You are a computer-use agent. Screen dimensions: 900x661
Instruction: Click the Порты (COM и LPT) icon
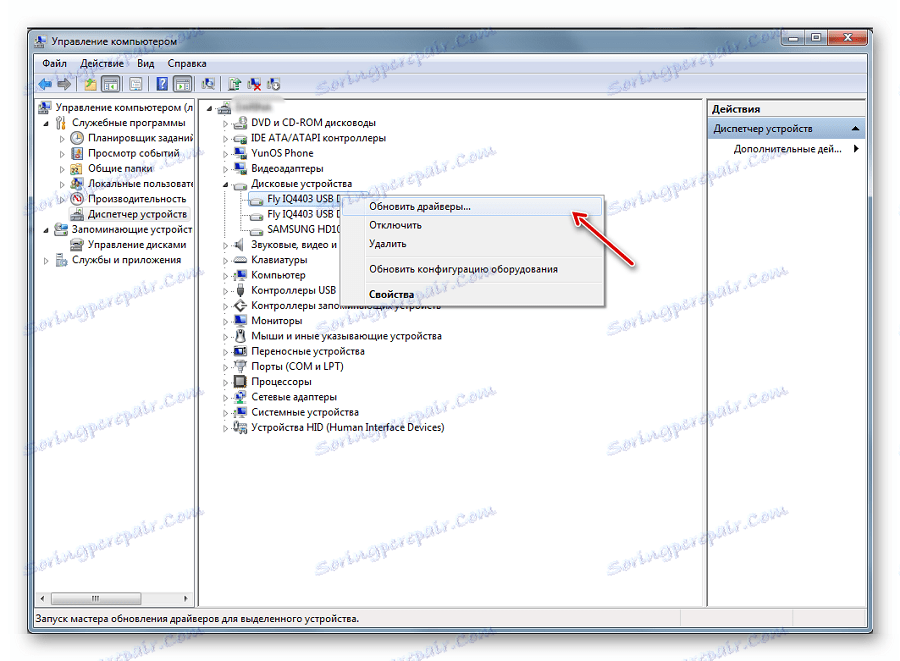point(240,367)
